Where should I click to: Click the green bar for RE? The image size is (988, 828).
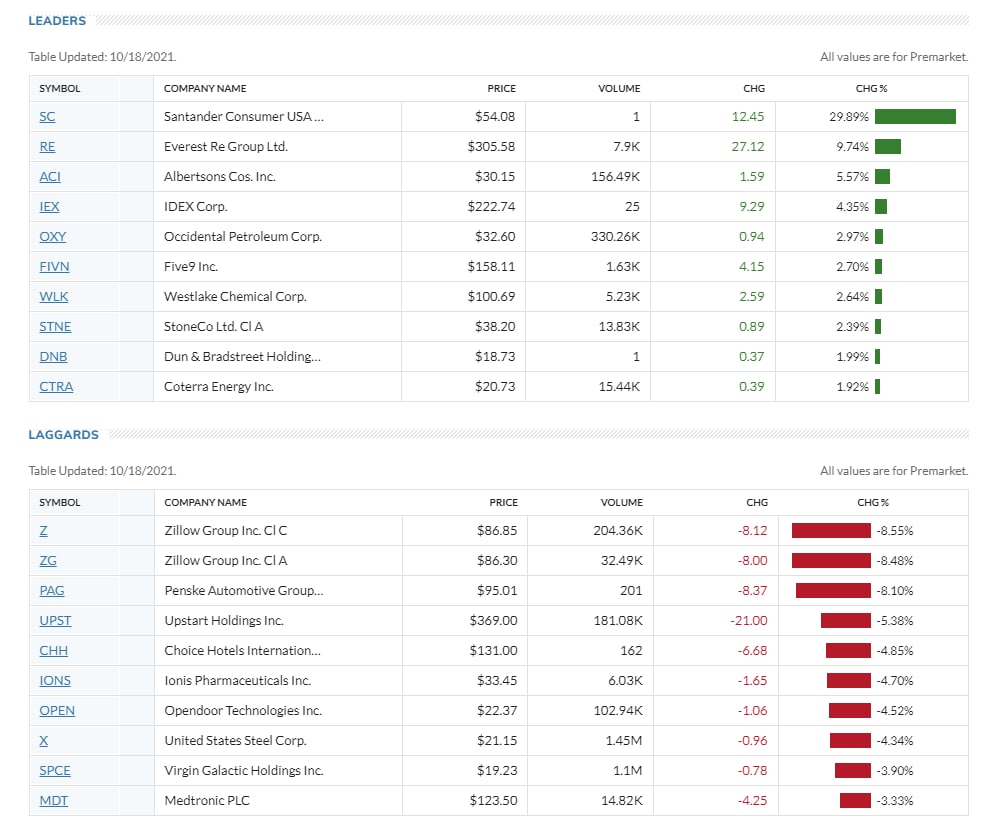pos(888,147)
